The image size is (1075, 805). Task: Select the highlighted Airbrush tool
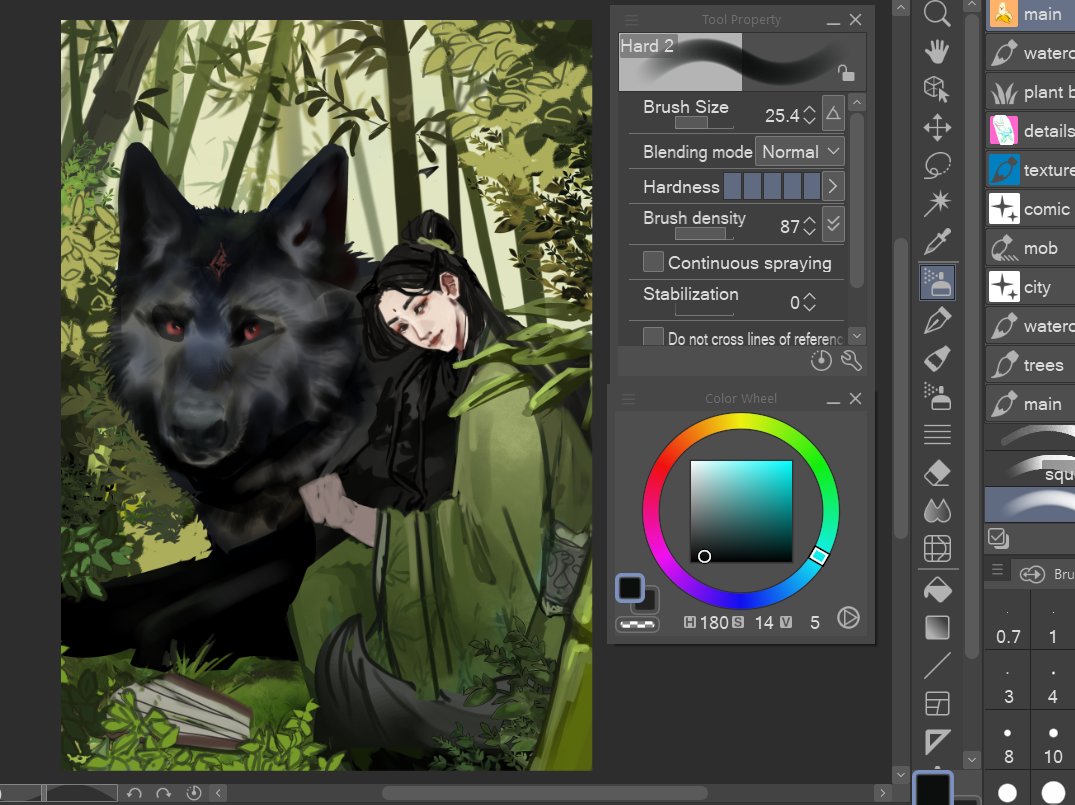click(x=937, y=282)
